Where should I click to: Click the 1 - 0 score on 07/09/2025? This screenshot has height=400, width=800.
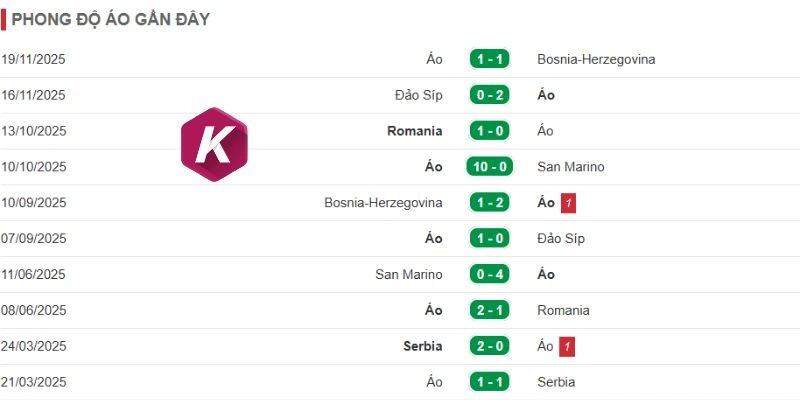pyautogui.click(x=489, y=239)
